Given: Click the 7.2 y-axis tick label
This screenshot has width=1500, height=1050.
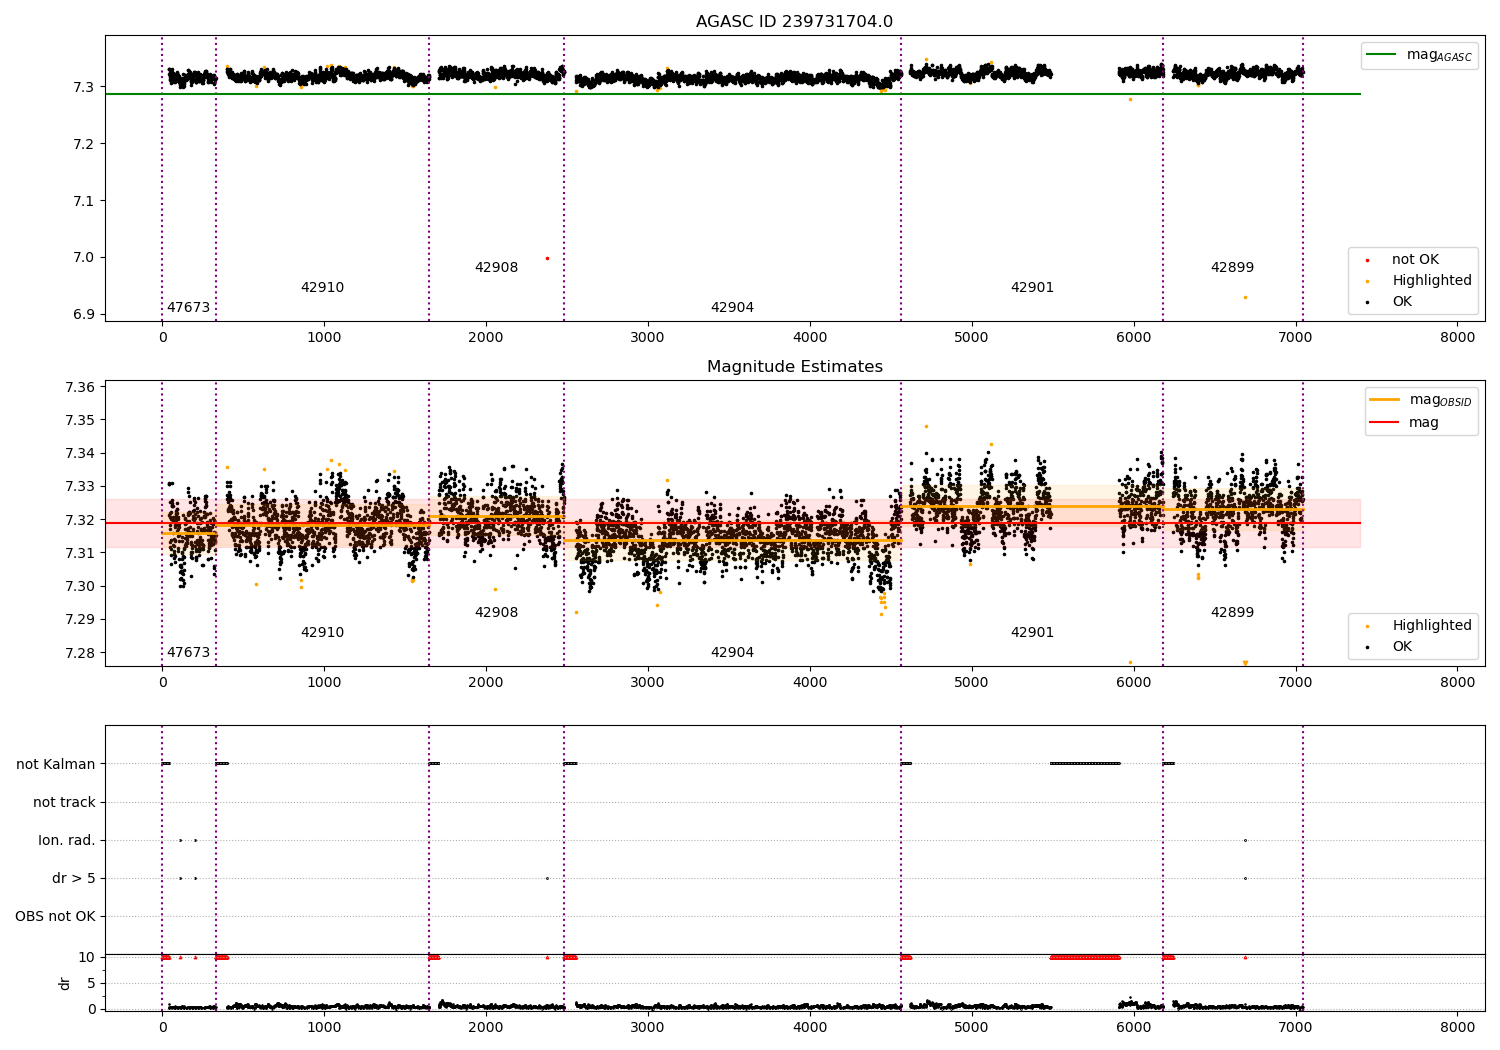Looking at the screenshot, I should pyautogui.click(x=84, y=145).
